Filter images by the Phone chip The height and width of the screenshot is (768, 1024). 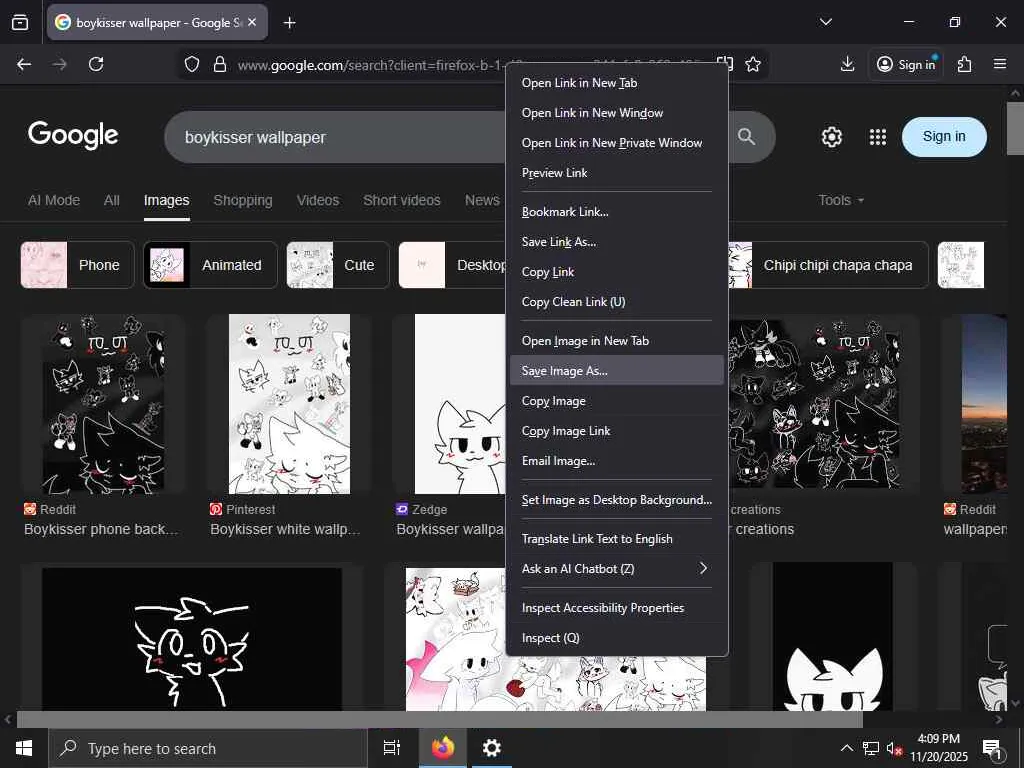pyautogui.click(x=77, y=264)
